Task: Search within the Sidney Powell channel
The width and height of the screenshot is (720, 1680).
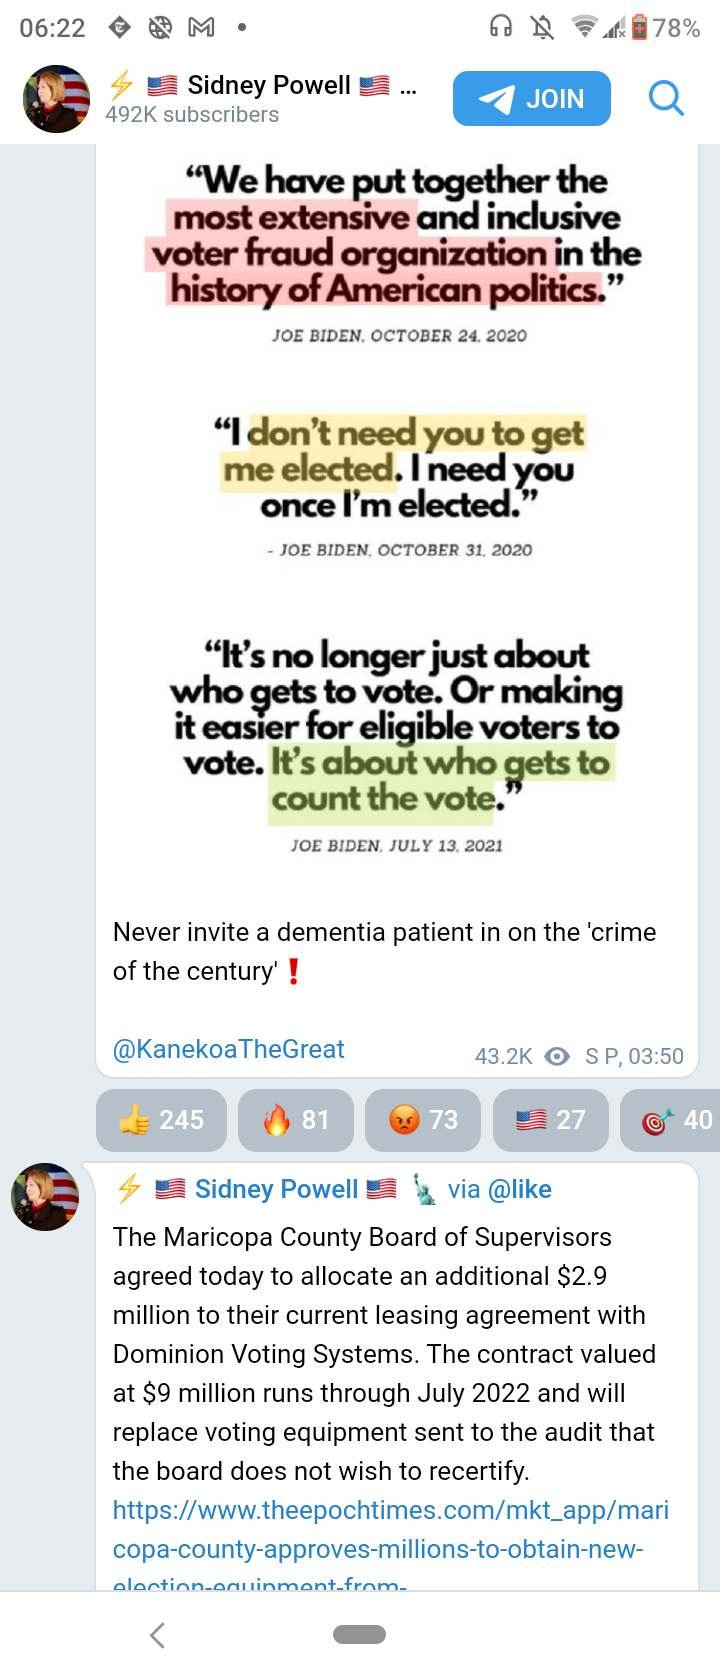Action: 666,99
